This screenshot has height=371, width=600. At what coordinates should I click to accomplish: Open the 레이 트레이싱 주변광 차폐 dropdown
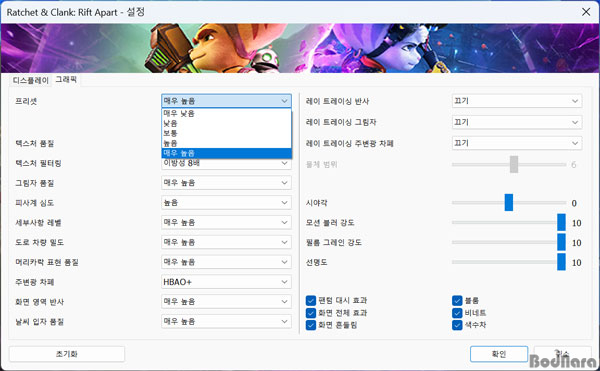(x=517, y=143)
